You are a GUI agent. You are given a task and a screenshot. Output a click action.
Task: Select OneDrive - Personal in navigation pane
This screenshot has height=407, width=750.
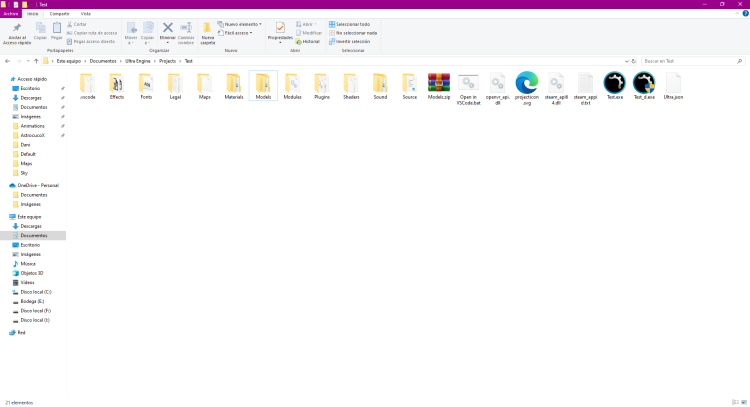point(38,186)
